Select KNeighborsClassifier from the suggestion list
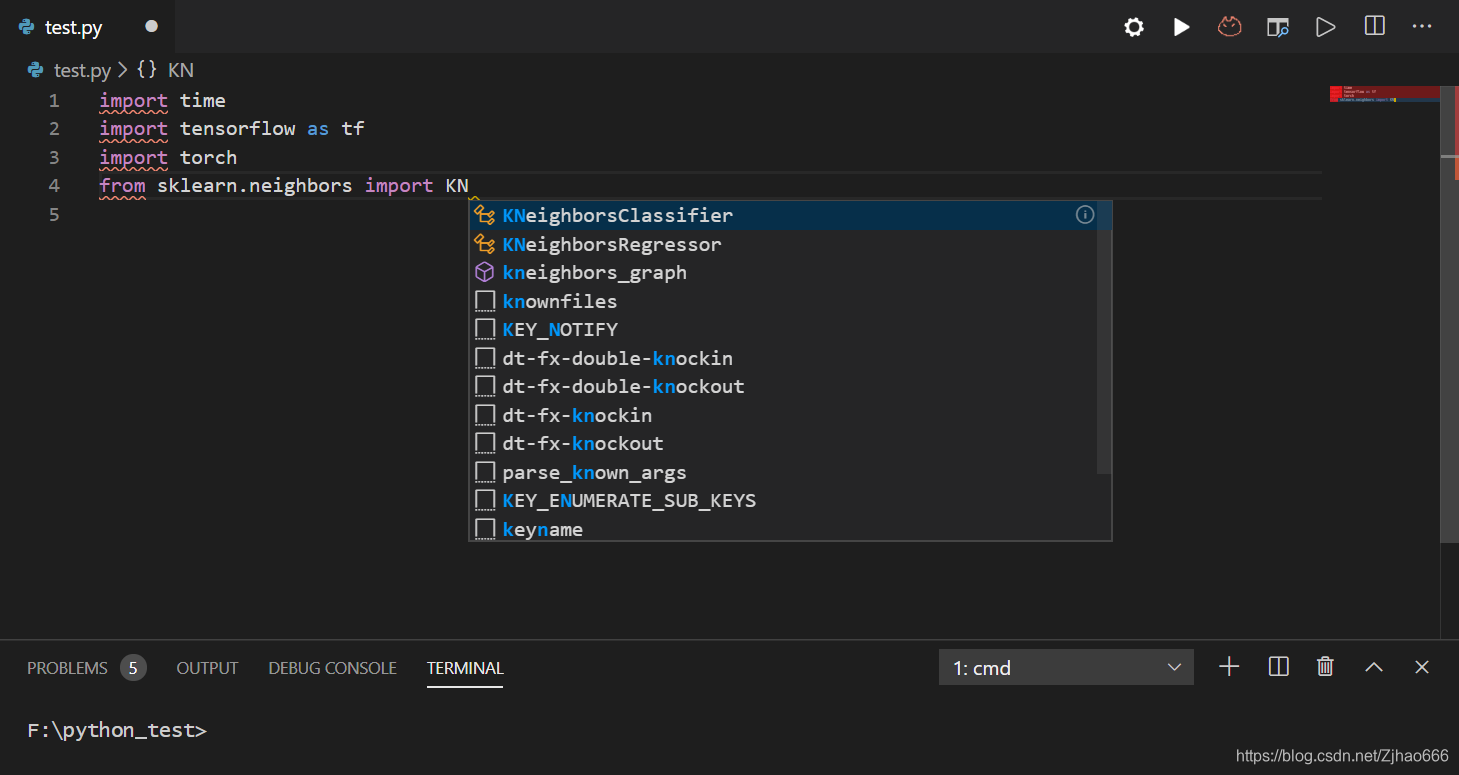 [x=617, y=215]
